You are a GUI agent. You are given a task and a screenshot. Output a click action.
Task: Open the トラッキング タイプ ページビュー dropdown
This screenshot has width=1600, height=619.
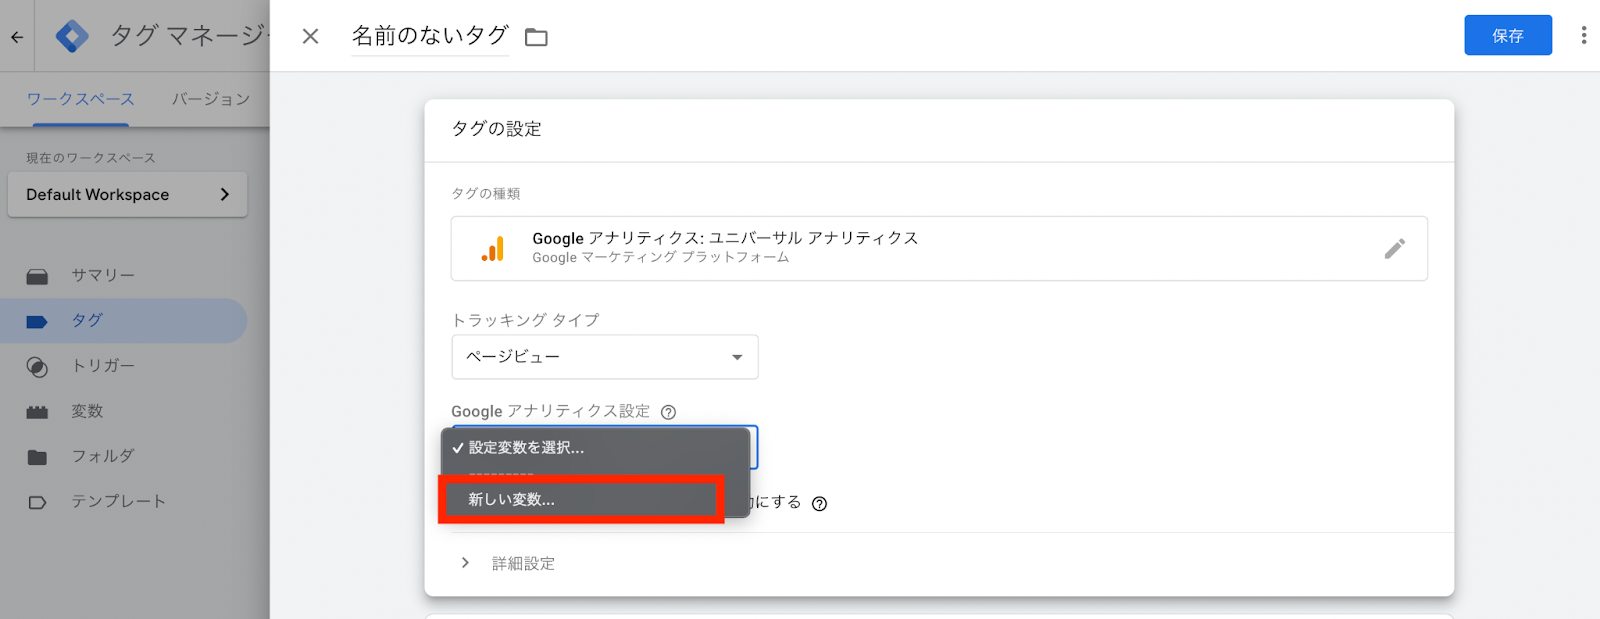click(x=605, y=357)
